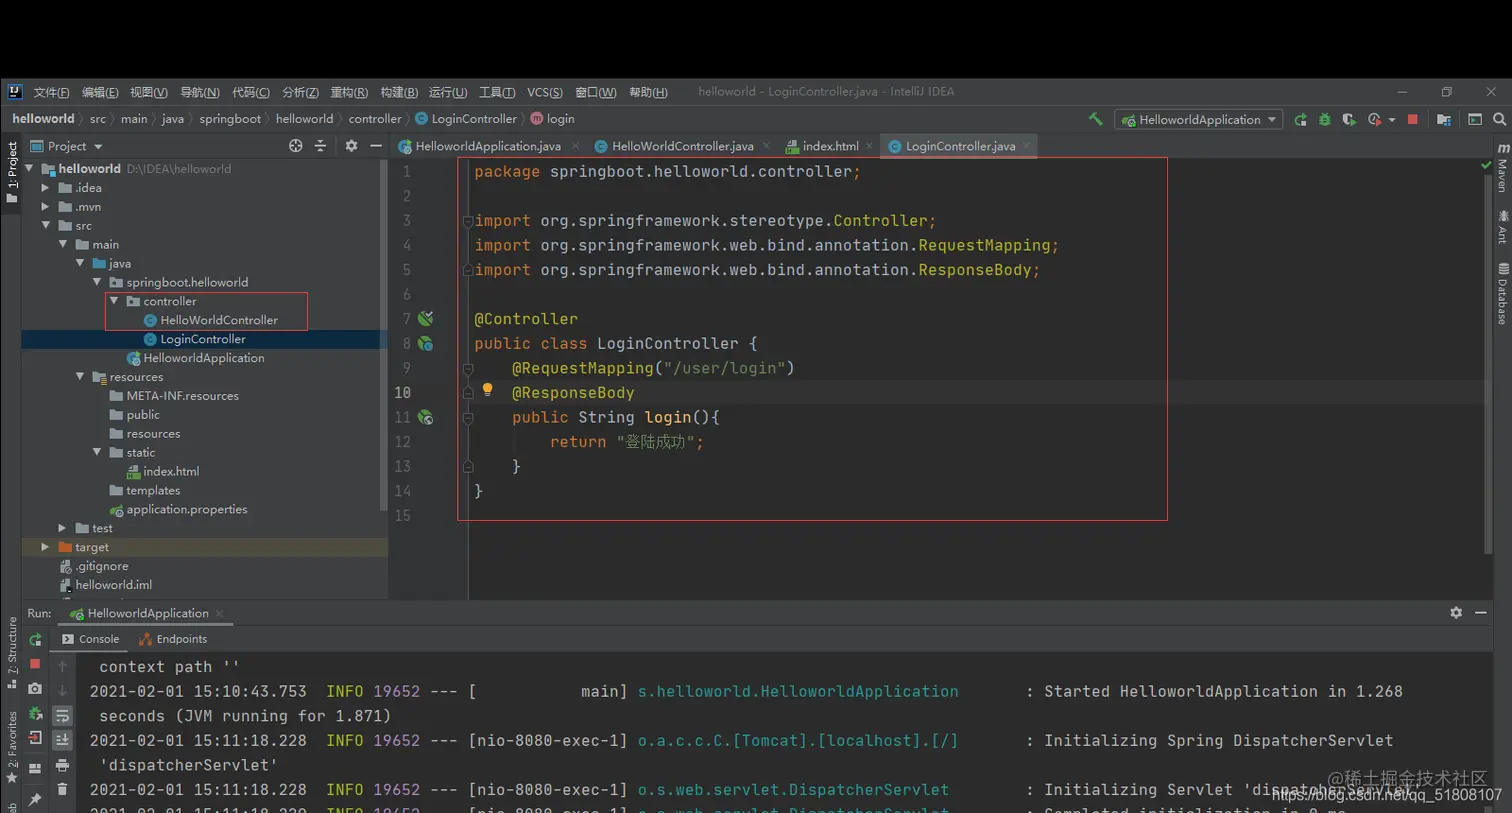
Task: Collapse the controller package in project tree
Action: pos(114,301)
